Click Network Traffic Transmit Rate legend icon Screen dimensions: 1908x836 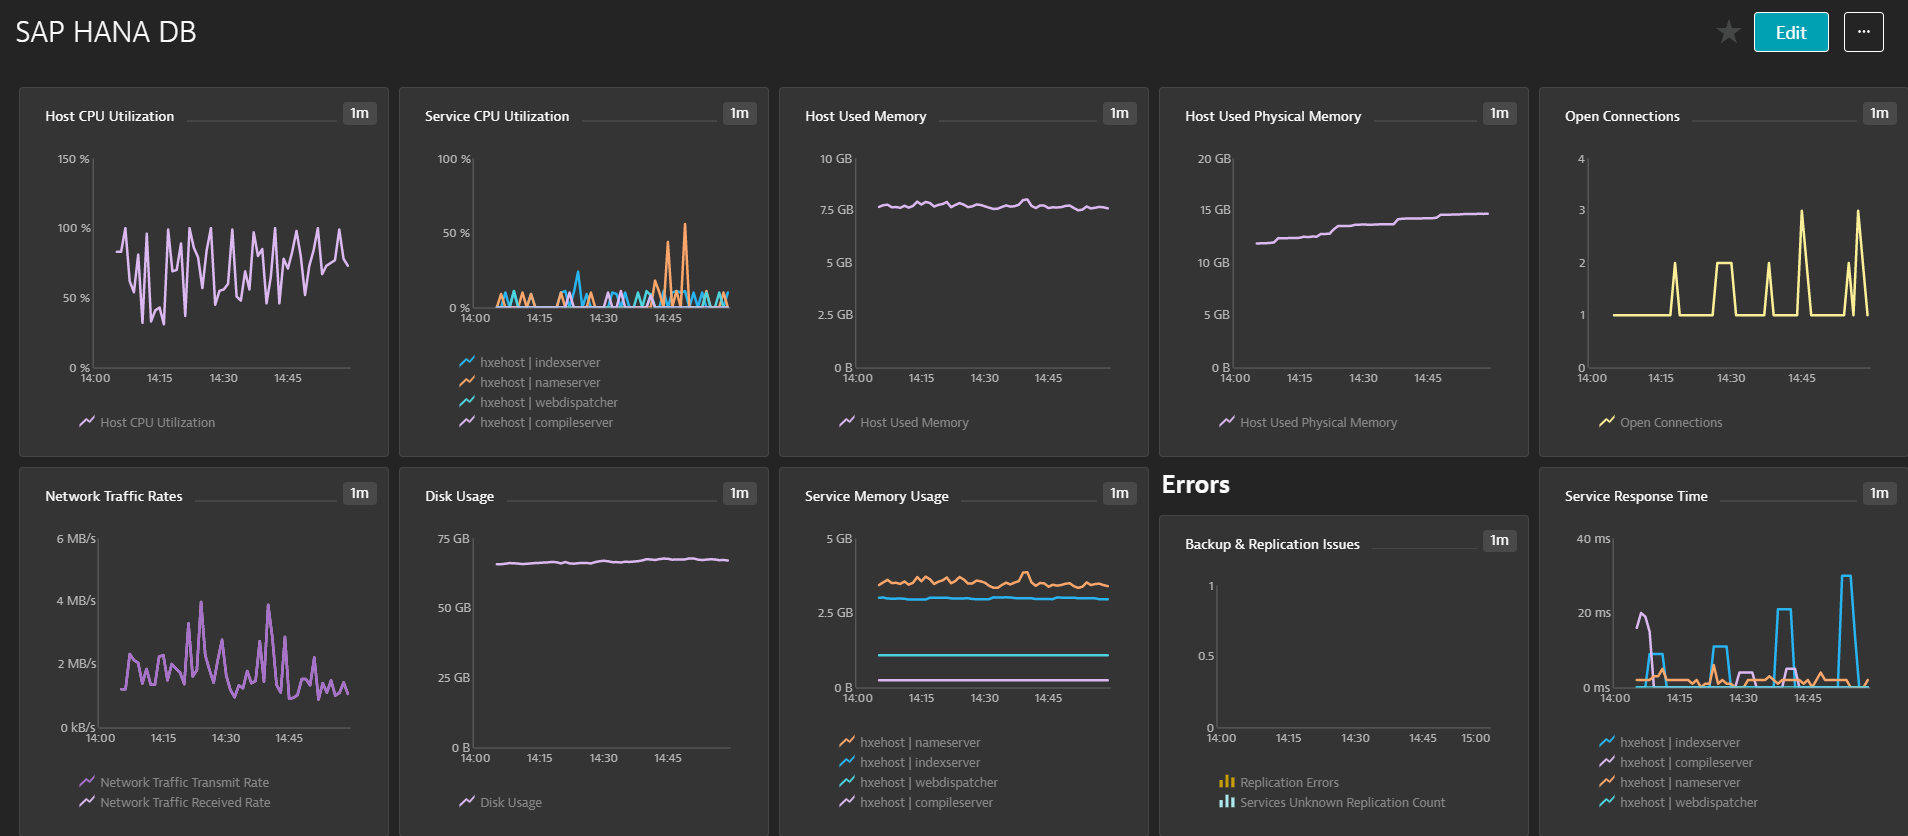(x=87, y=782)
